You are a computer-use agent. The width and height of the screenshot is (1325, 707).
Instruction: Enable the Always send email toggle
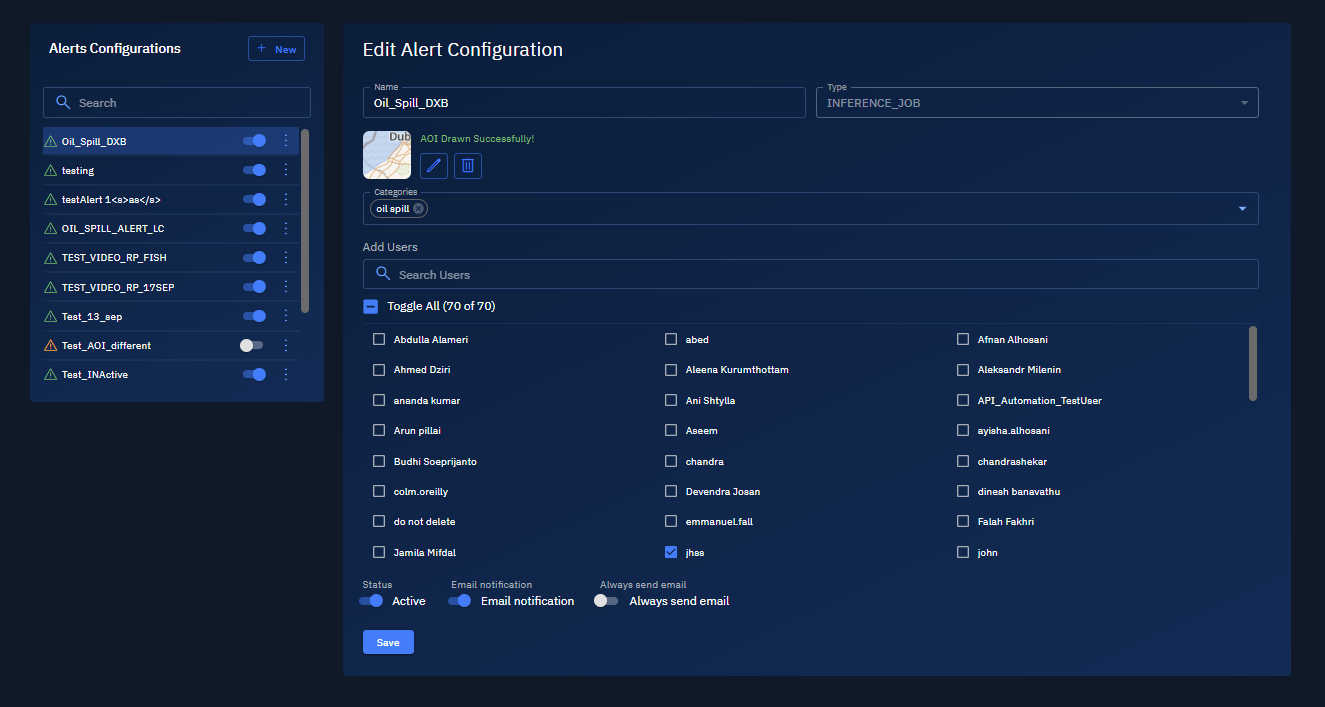[606, 601]
